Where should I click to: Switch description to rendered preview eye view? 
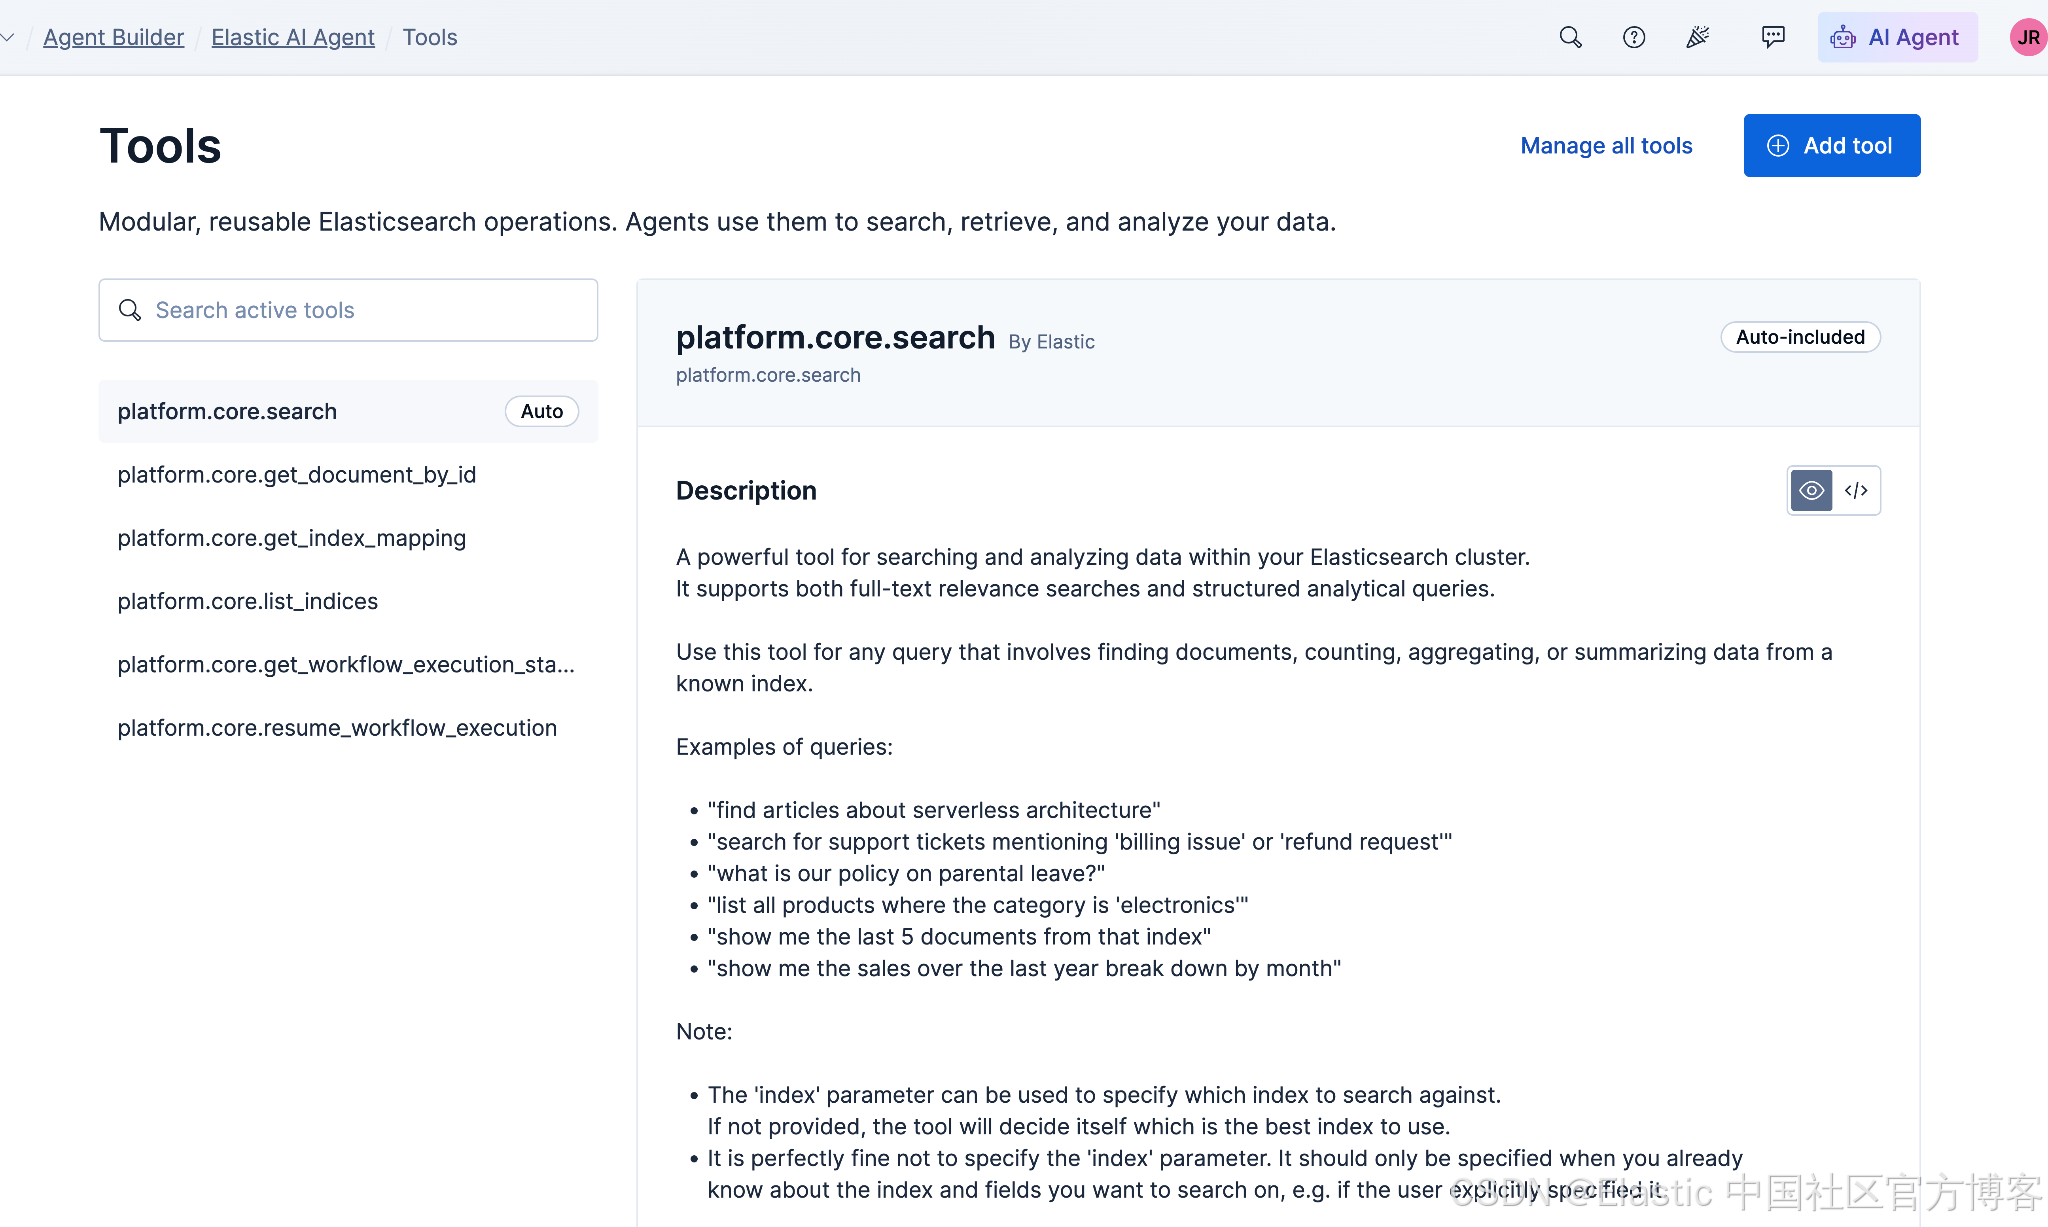(1811, 490)
